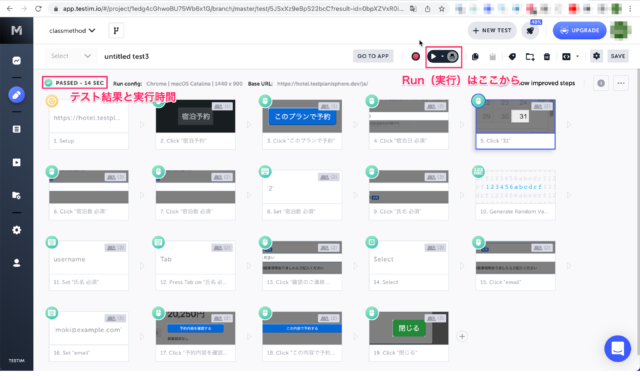The width and height of the screenshot is (640, 380).
Task: Click the browser back arrow
Action: 10,9
